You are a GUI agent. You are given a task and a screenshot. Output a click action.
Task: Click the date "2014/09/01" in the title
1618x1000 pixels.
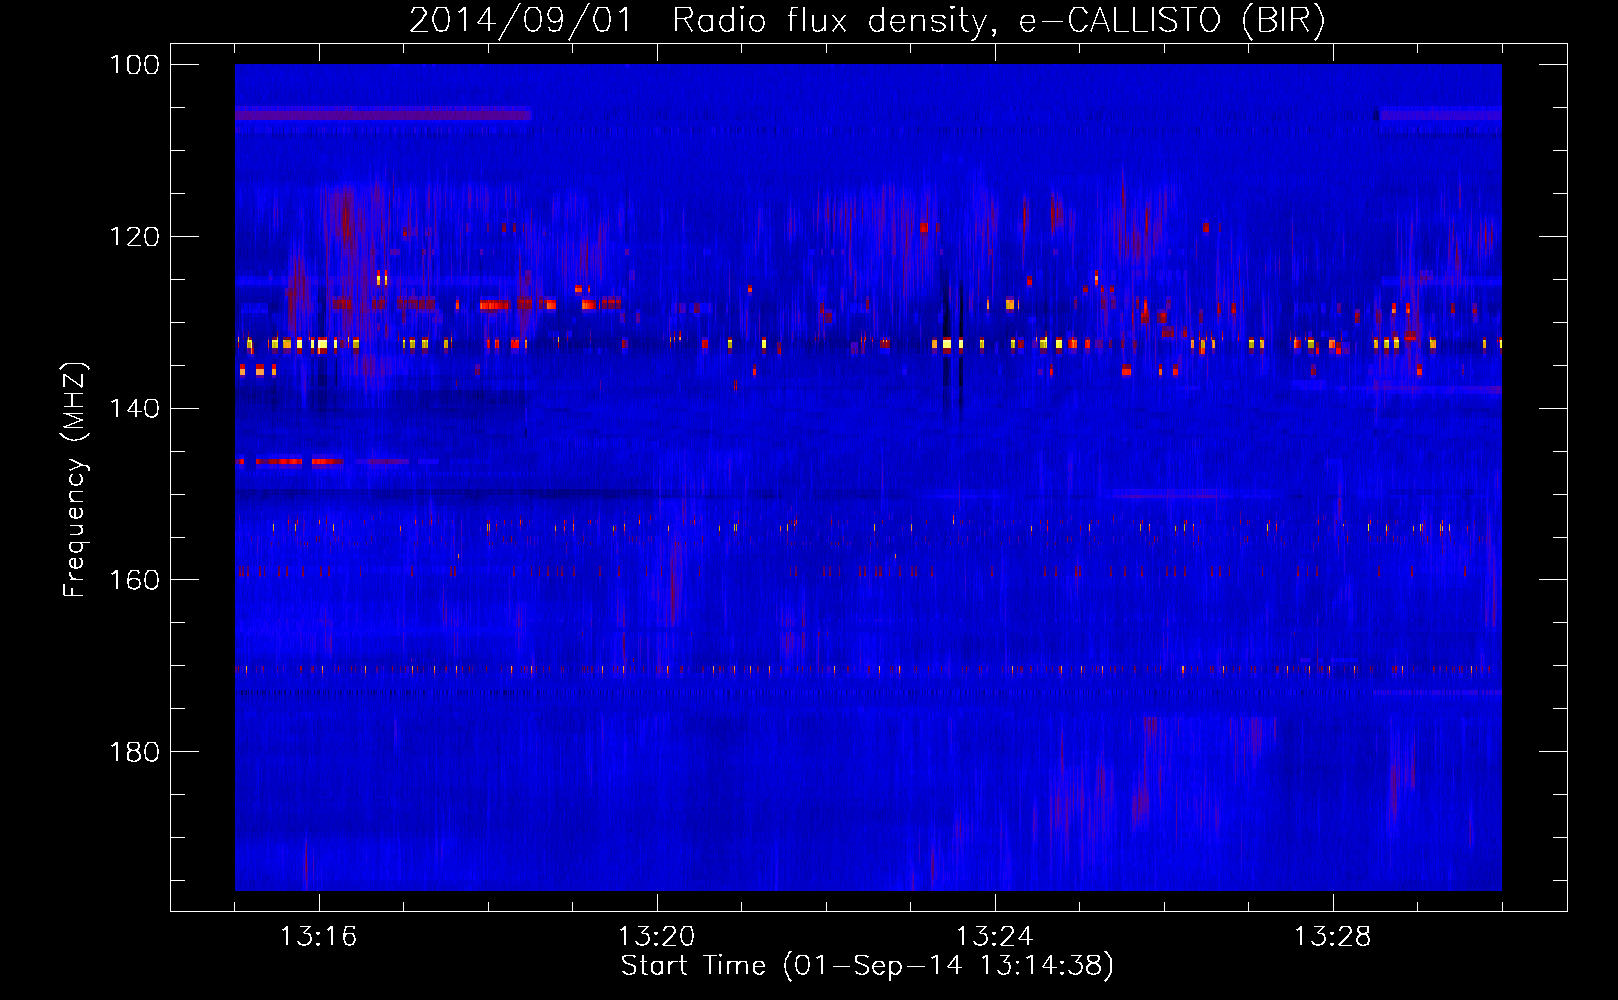[x=521, y=20]
